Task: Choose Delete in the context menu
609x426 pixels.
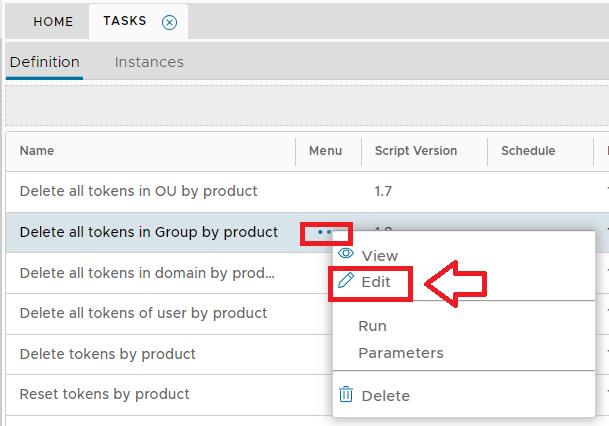Action: coord(385,396)
